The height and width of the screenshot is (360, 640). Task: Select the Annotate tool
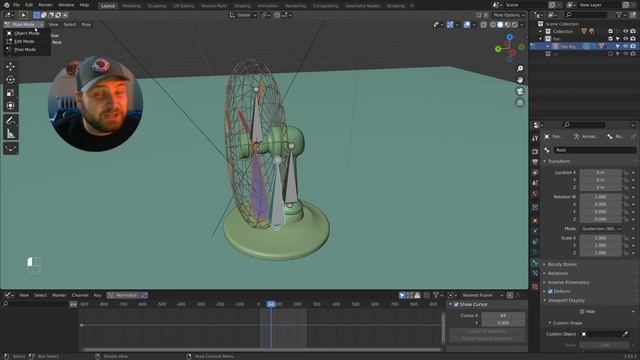11,120
